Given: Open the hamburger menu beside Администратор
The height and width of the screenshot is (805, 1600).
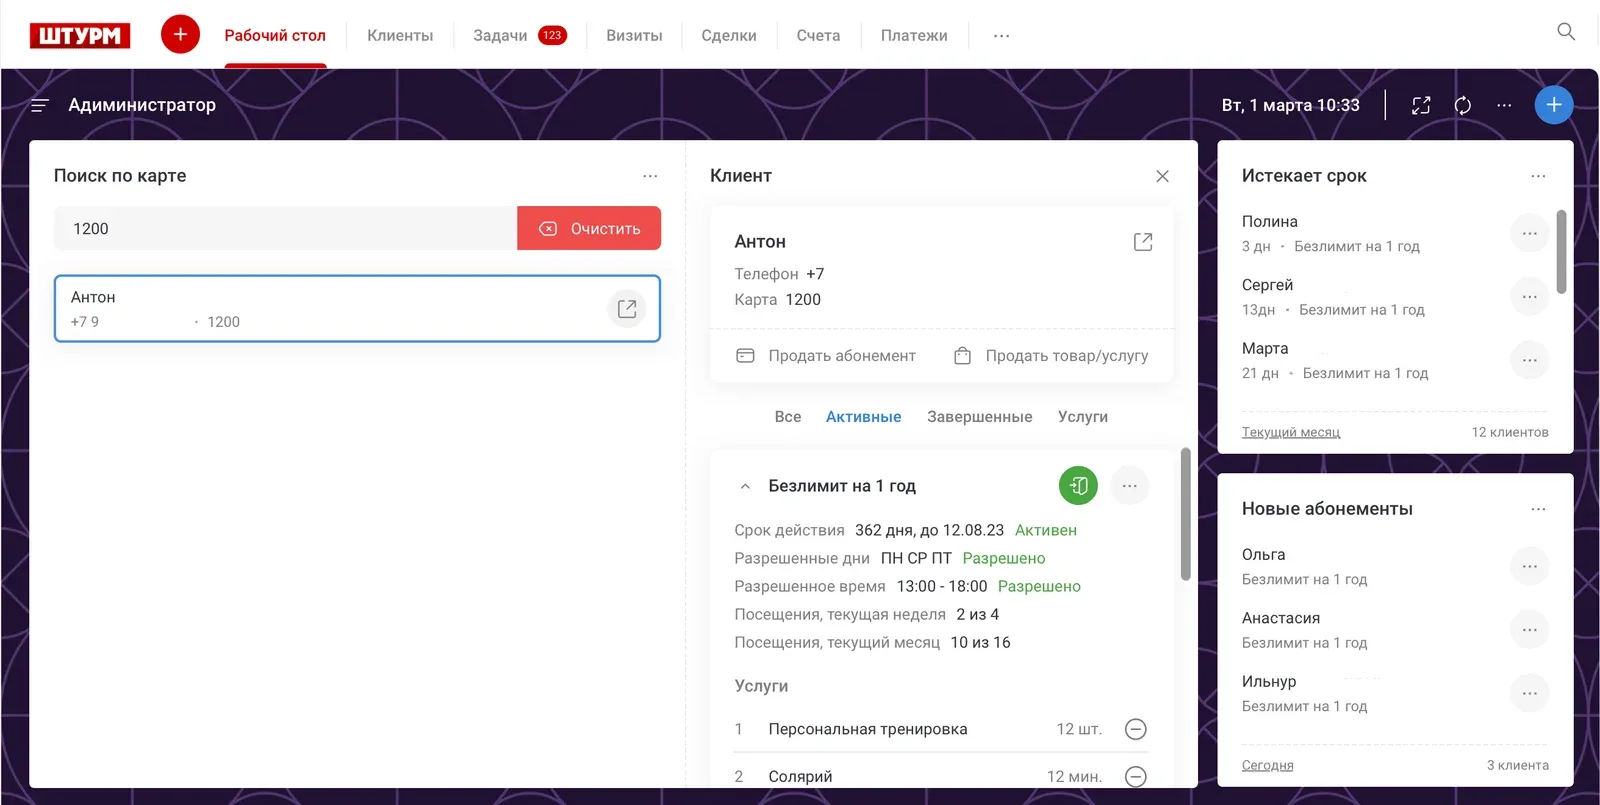Looking at the screenshot, I should (40, 105).
